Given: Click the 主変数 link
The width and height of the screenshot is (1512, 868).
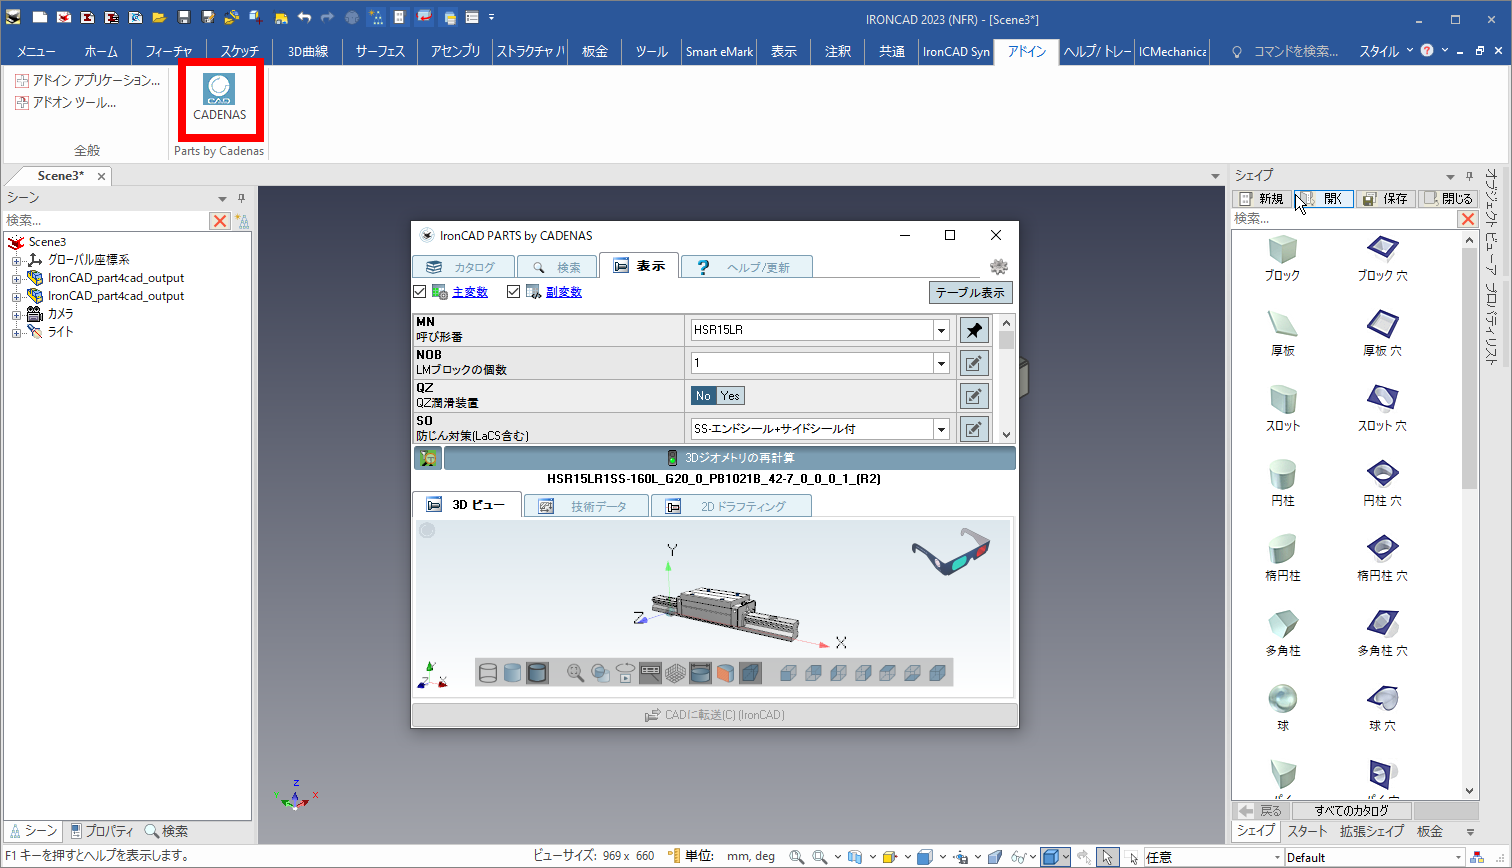Looking at the screenshot, I should tap(470, 292).
